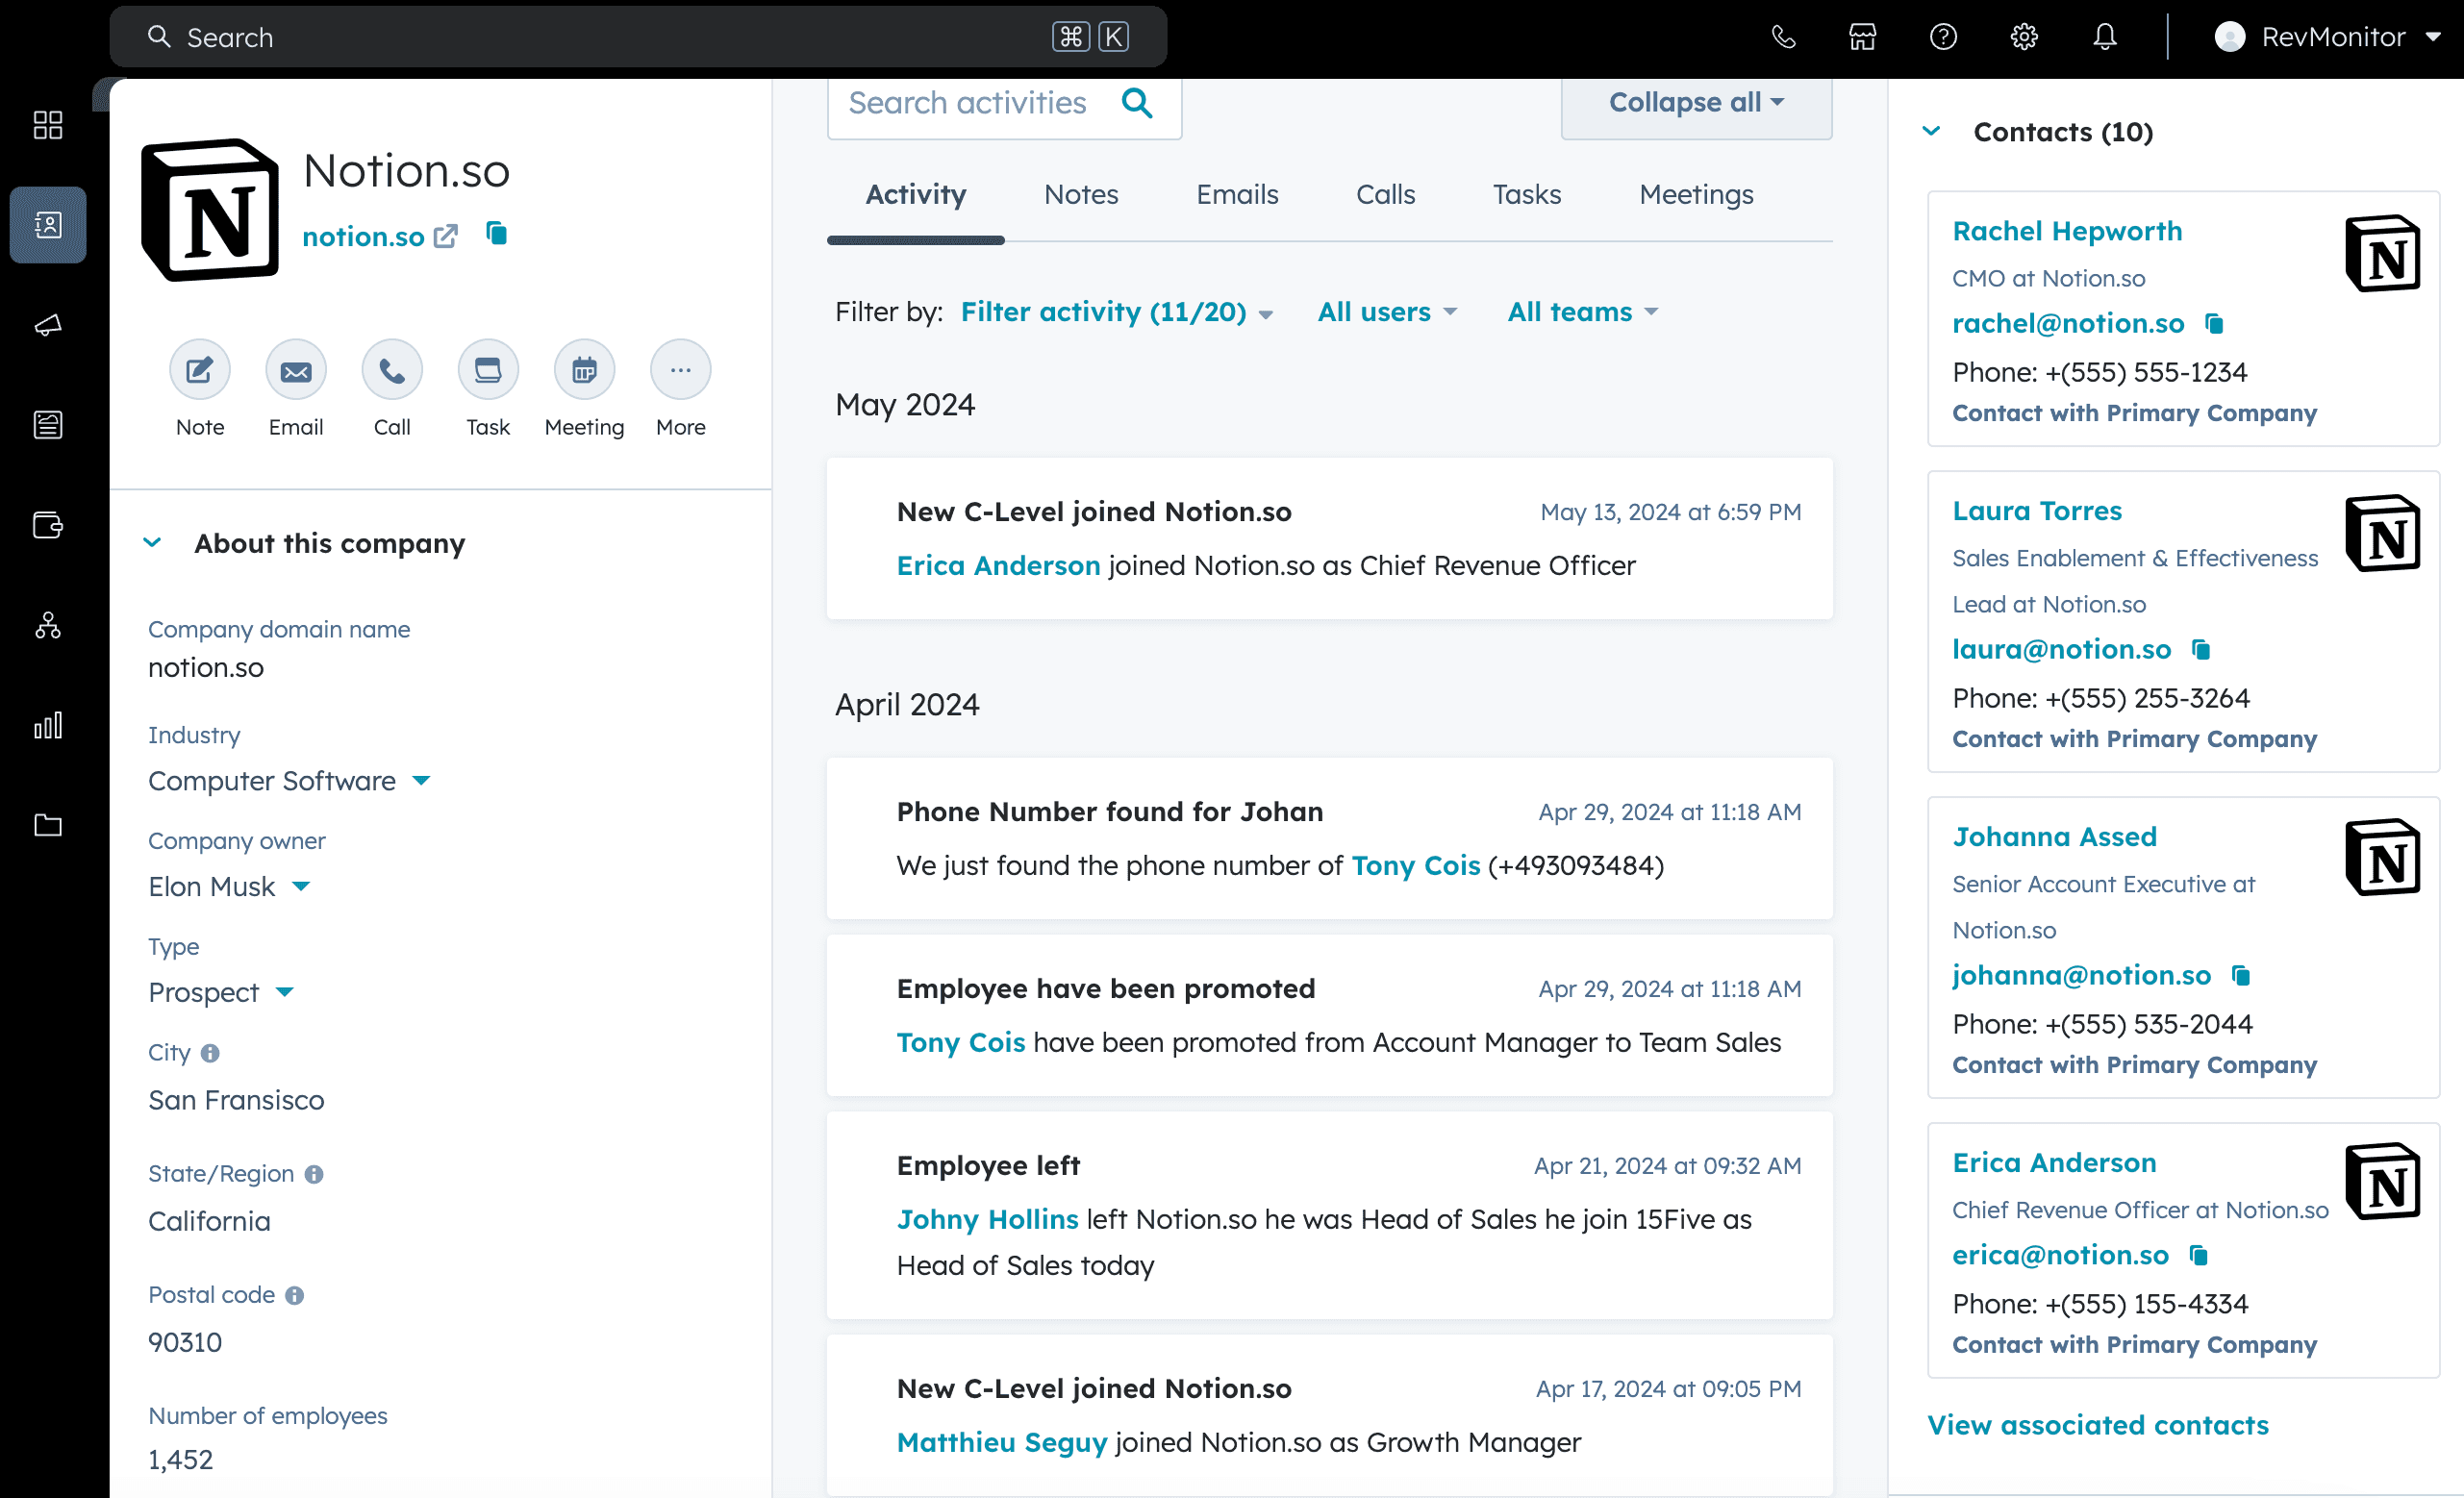Screen dimensions: 2464x1498
Task: Click the search activities magnifier icon
Action: coord(1137,103)
